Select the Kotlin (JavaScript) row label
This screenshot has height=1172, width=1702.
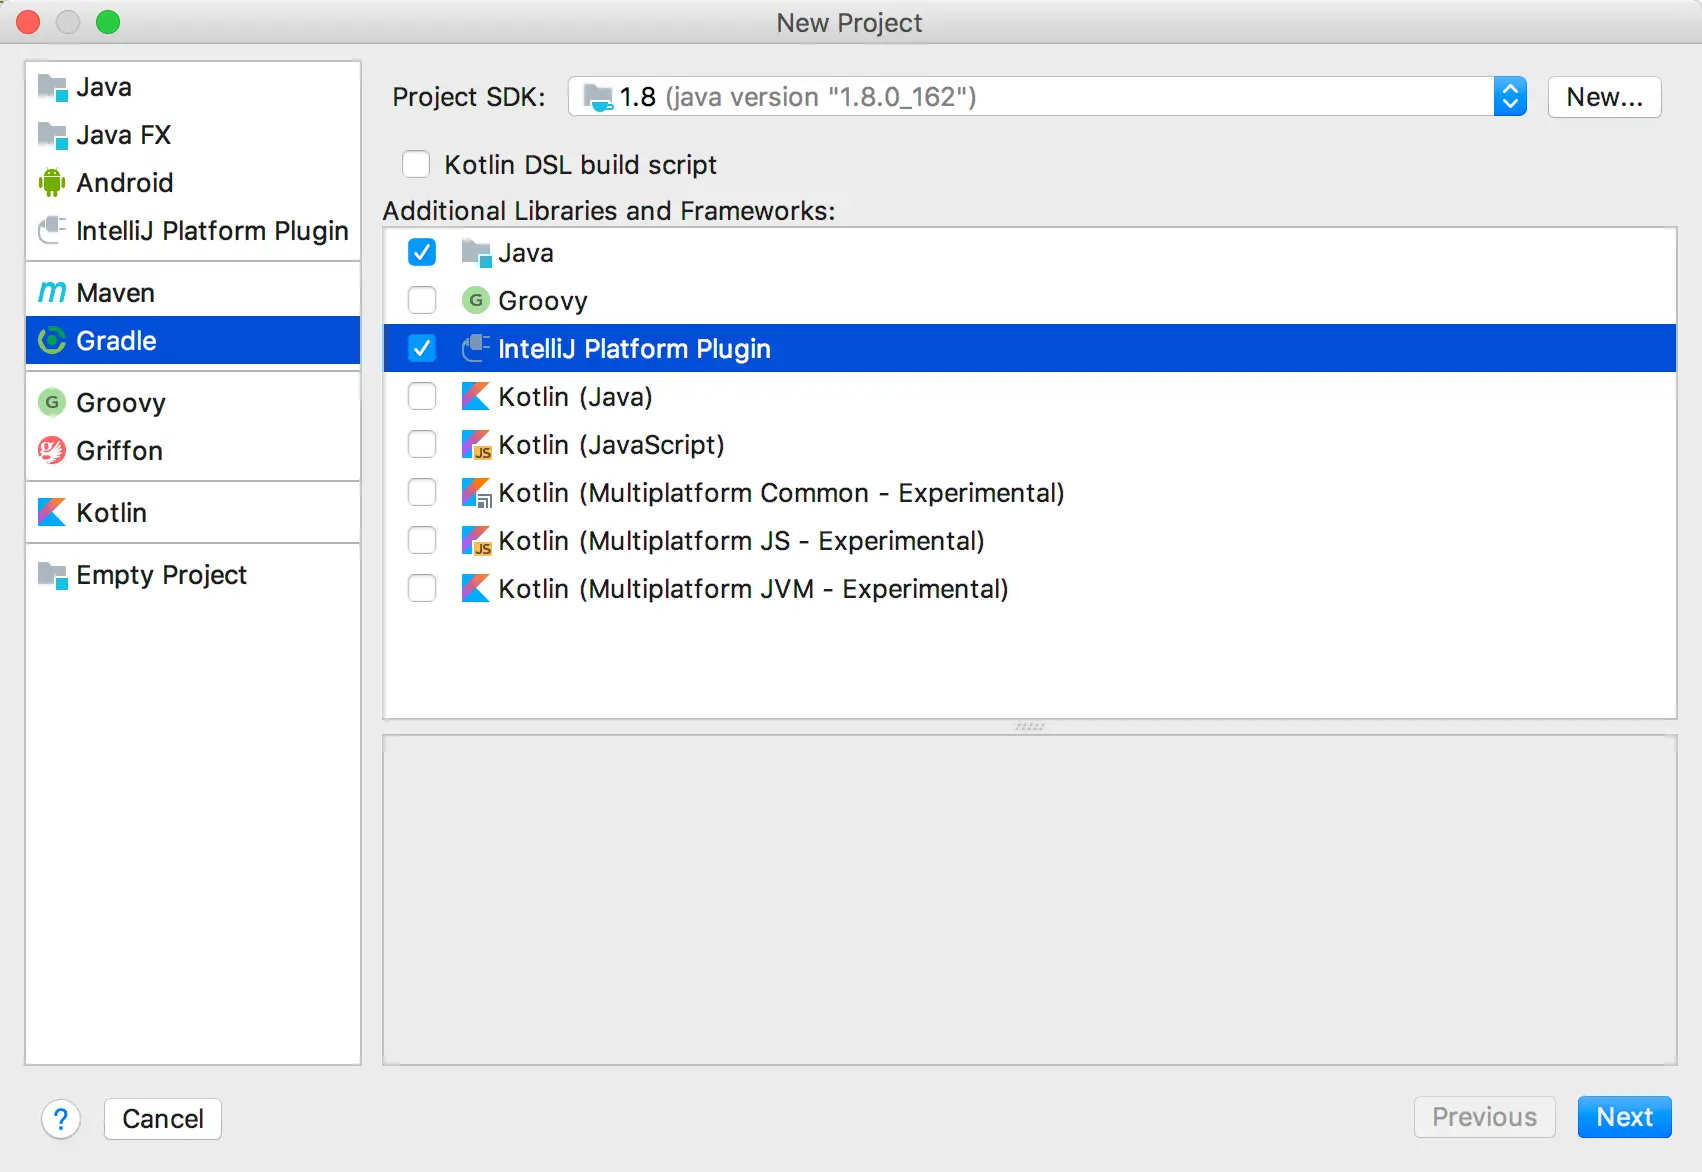tap(611, 445)
